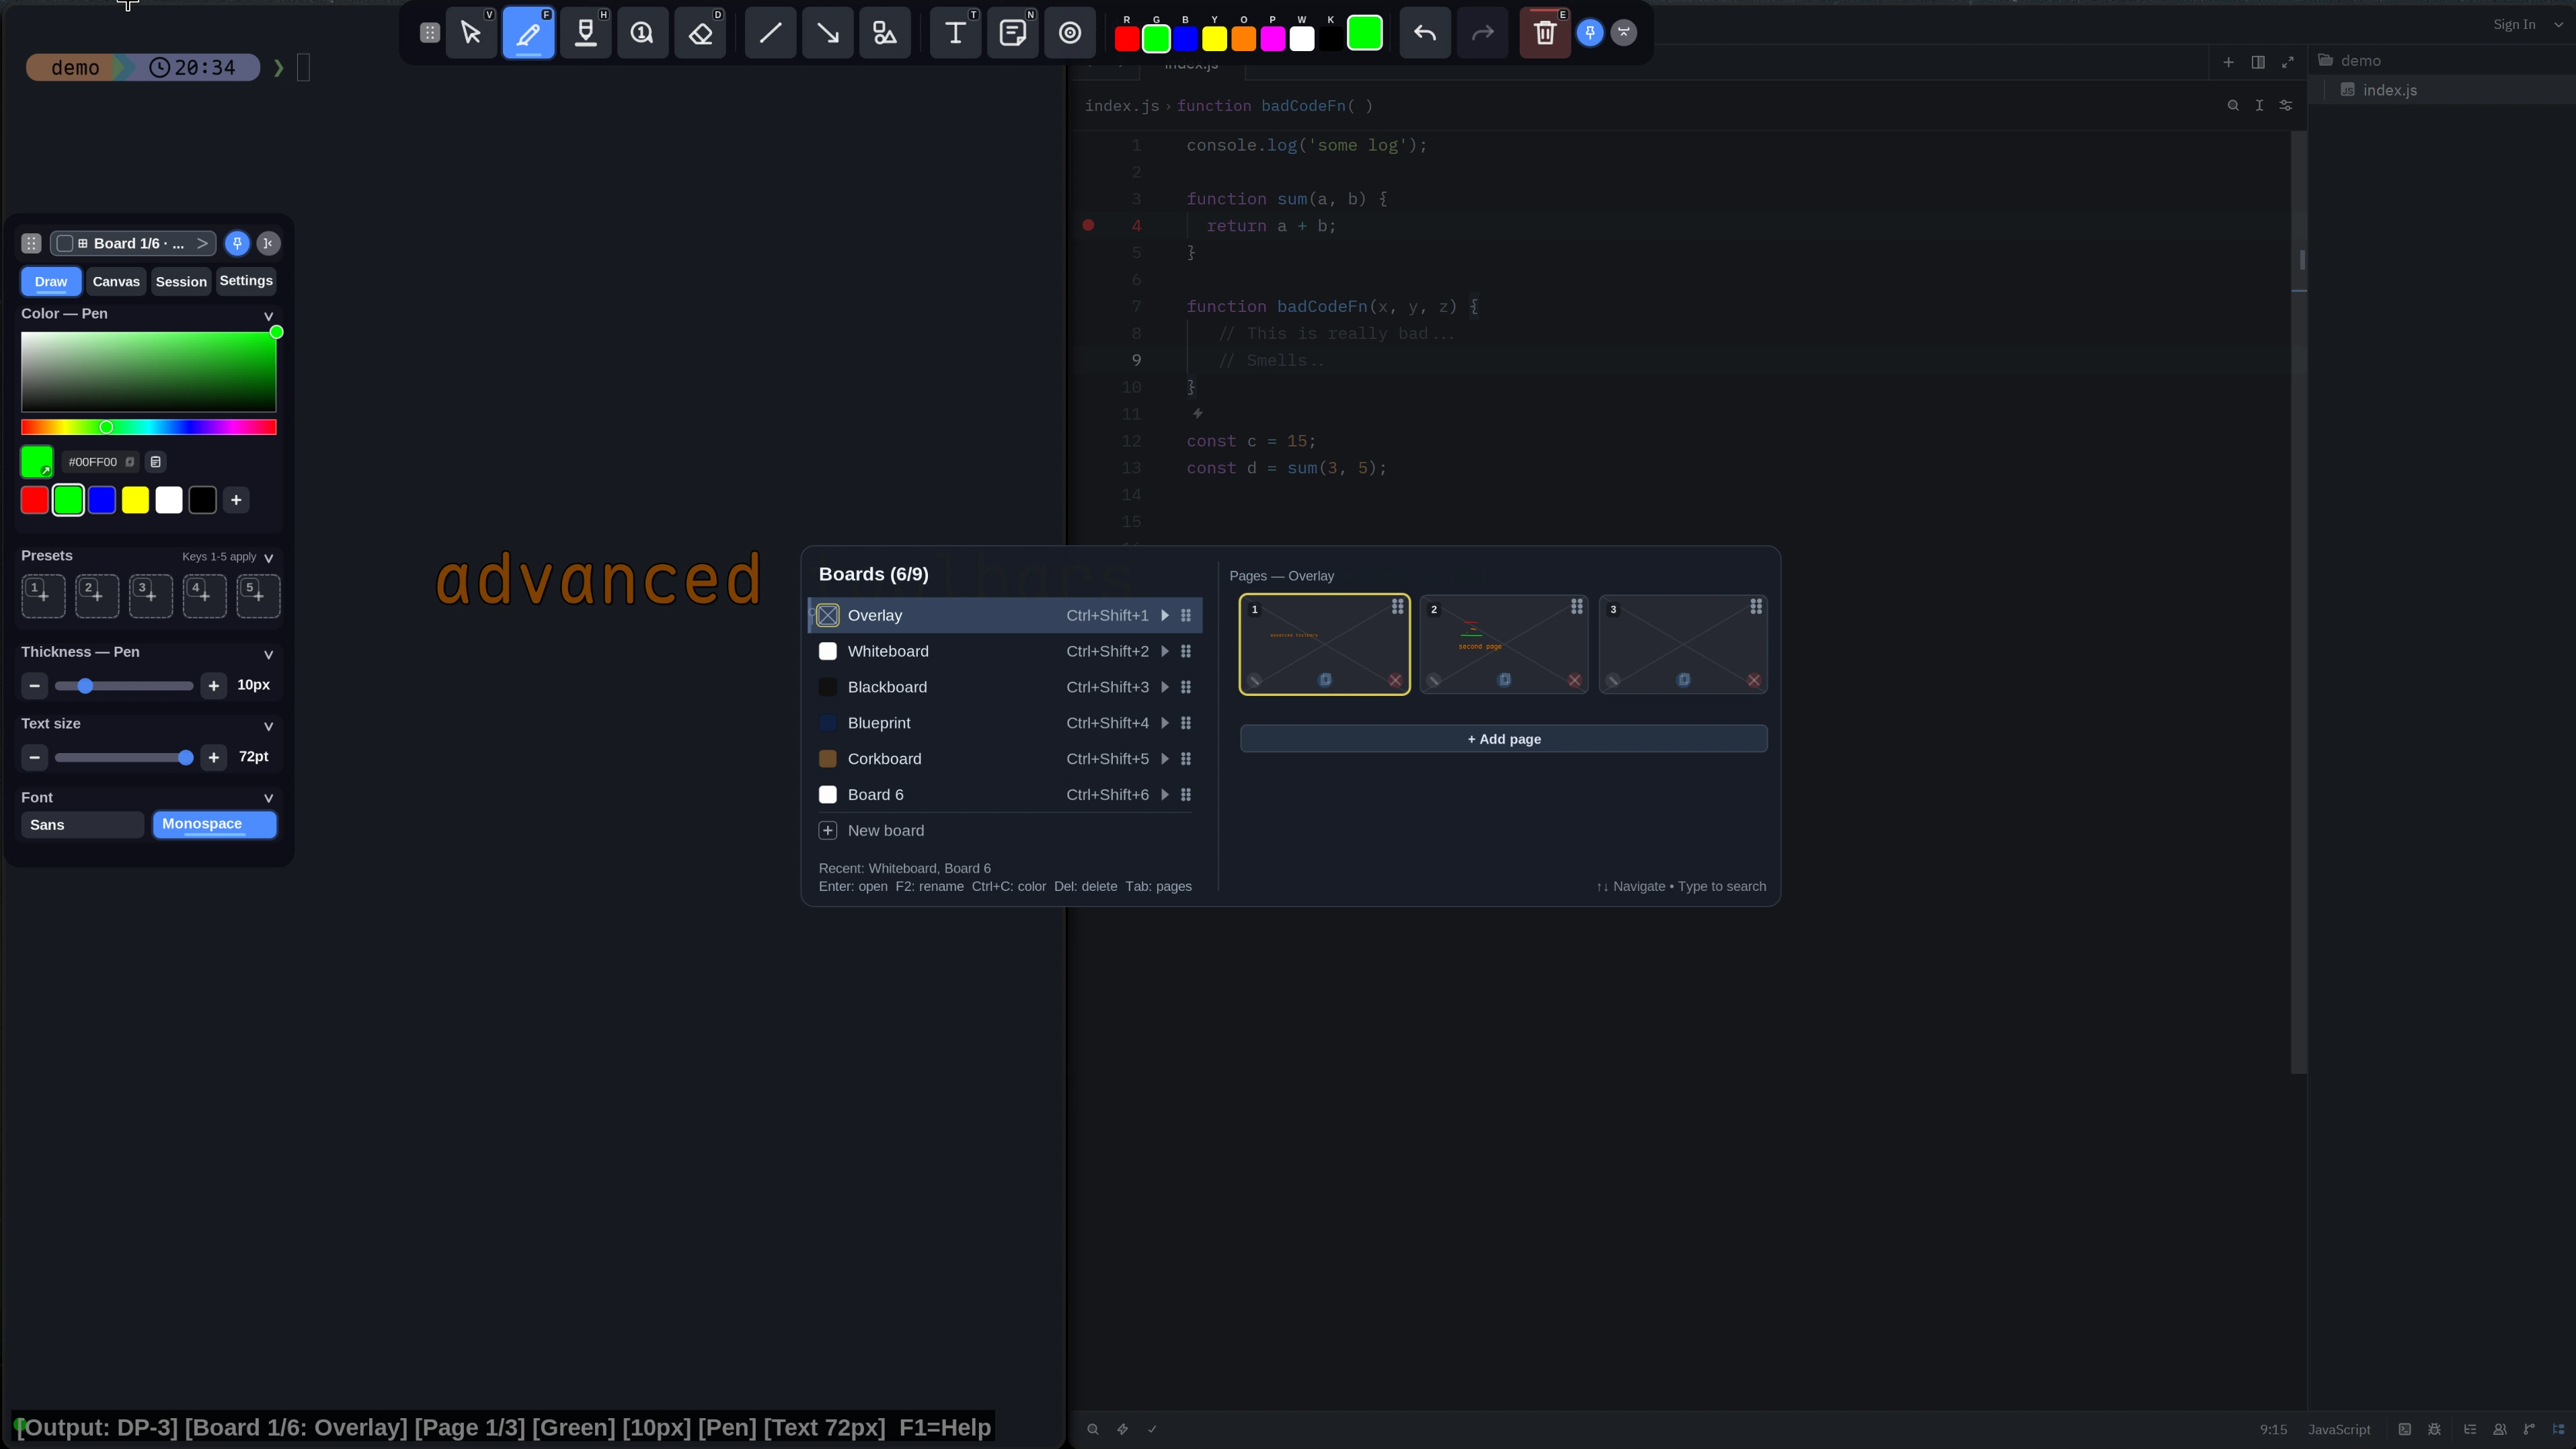
Task: Rename page 3 with pencil icon
Action: point(1613,680)
